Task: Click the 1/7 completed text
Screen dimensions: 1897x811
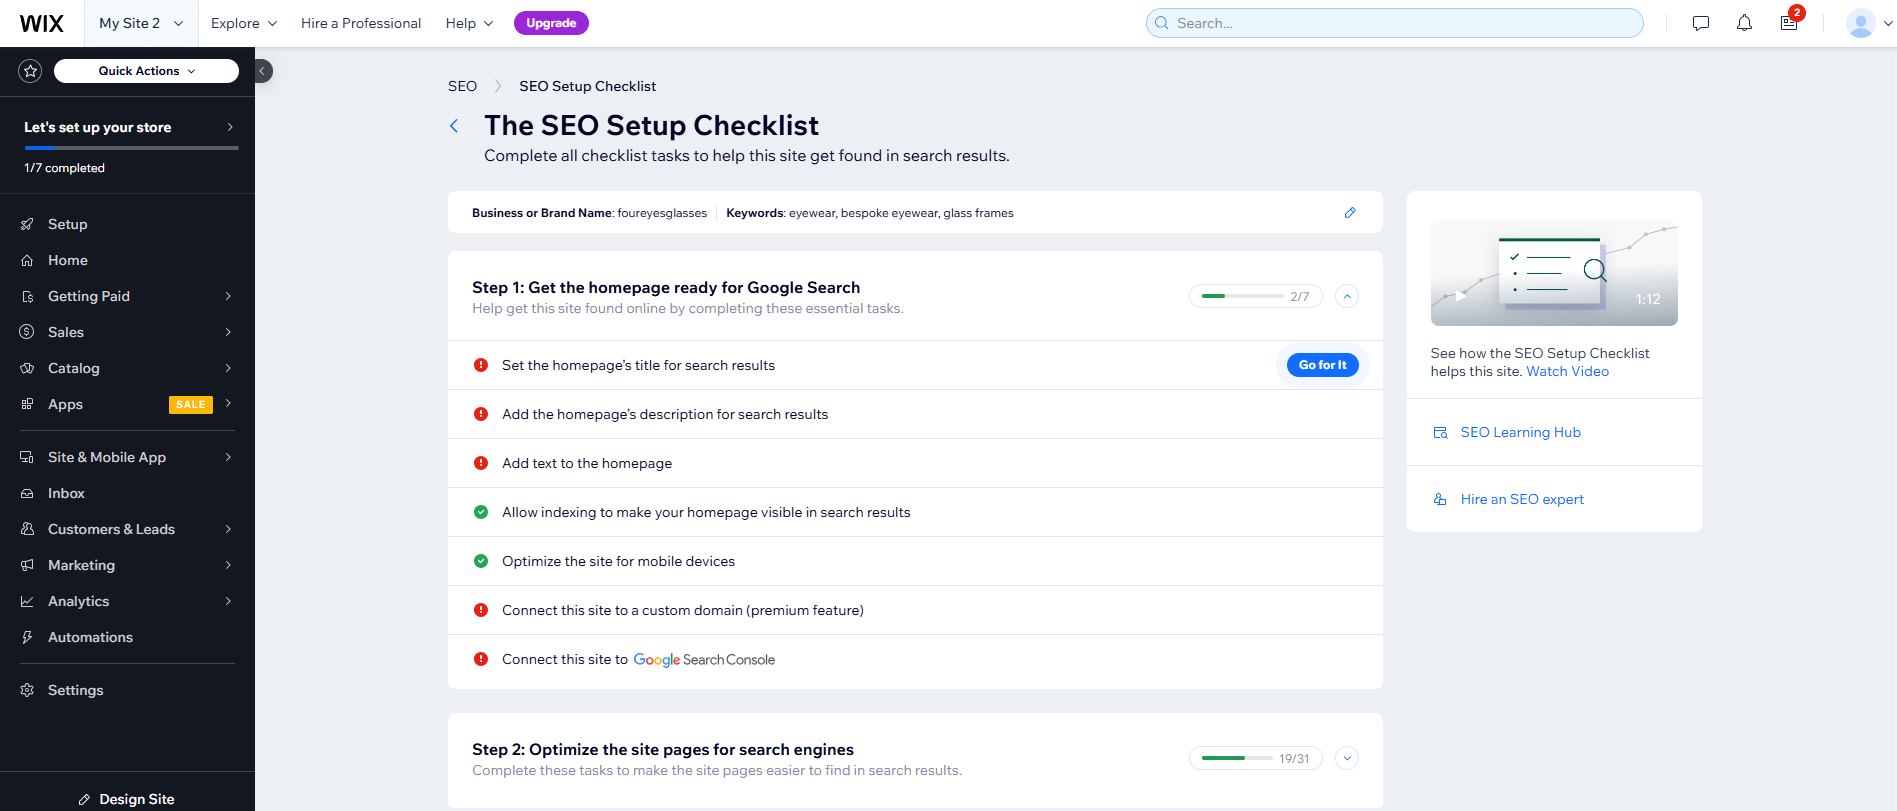Action: click(64, 168)
